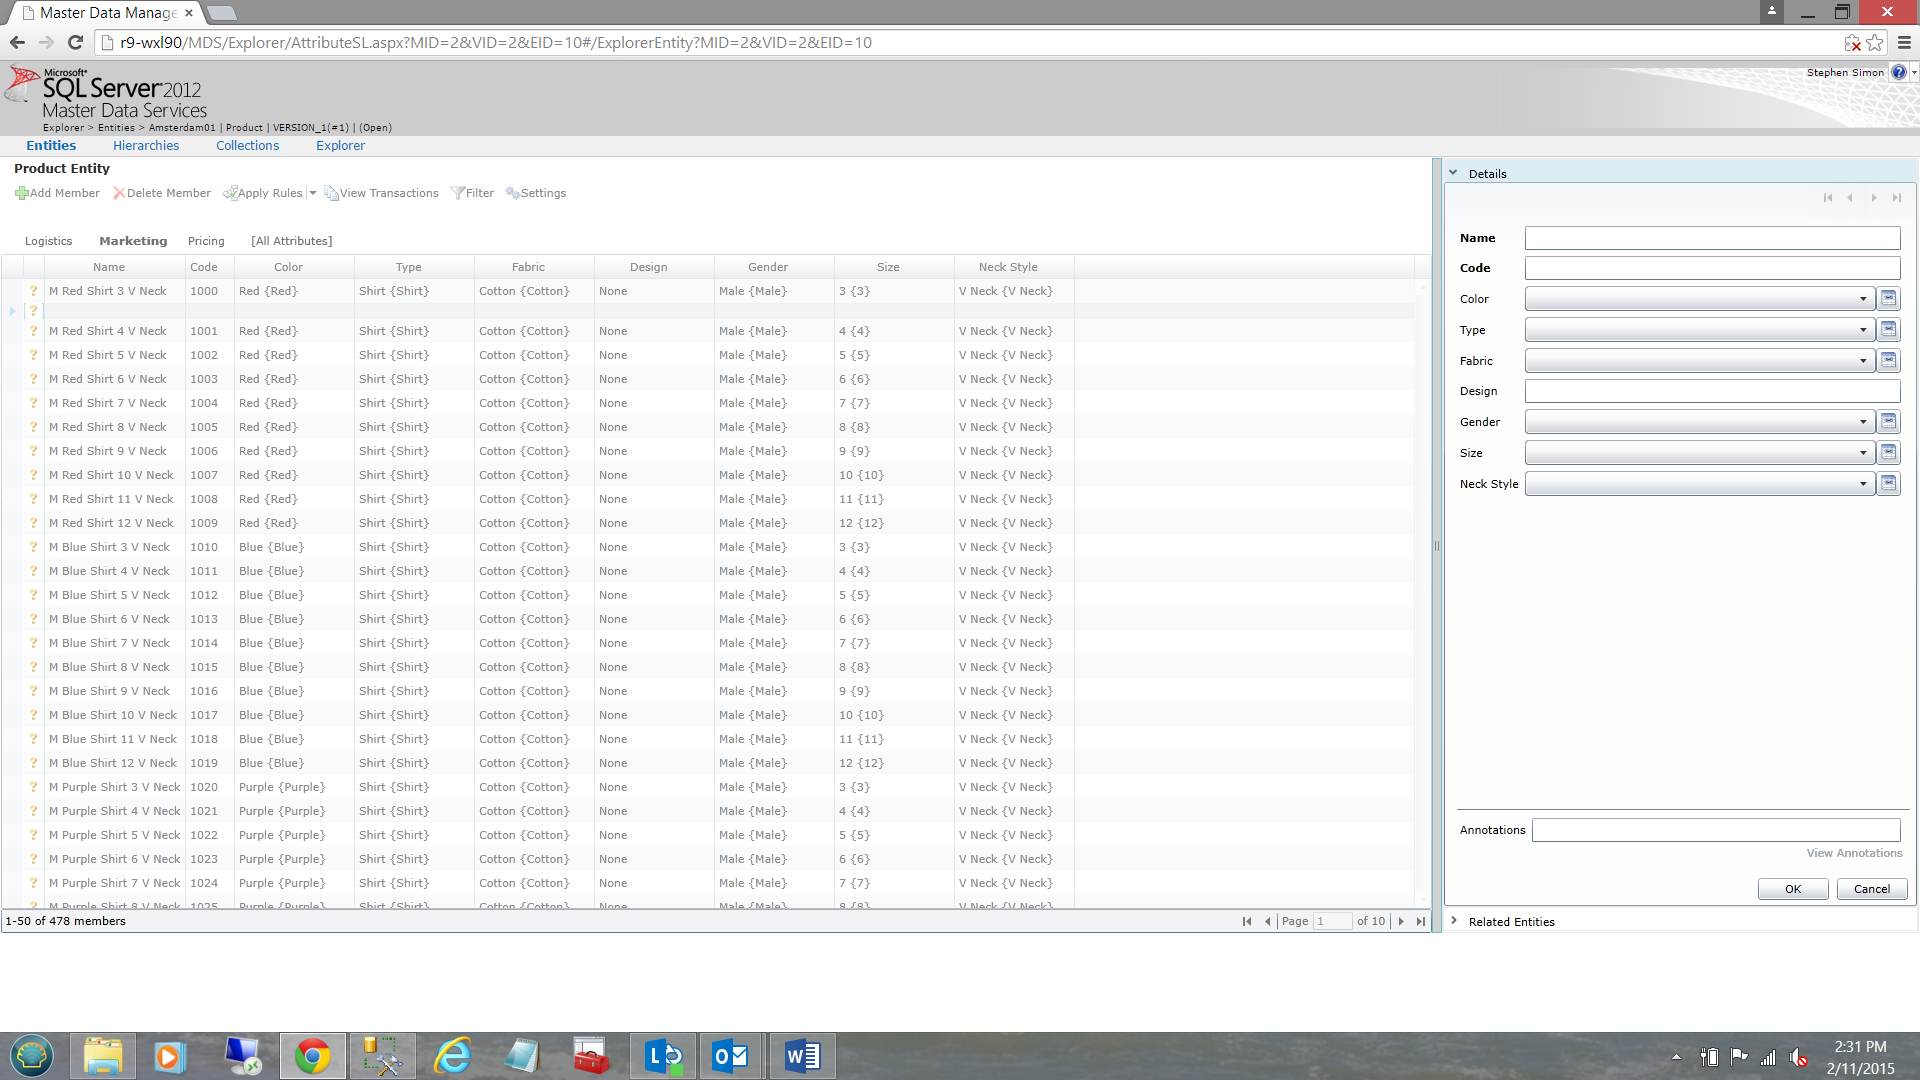Click the Apply Rules icon
The image size is (1920, 1080).
(230, 193)
